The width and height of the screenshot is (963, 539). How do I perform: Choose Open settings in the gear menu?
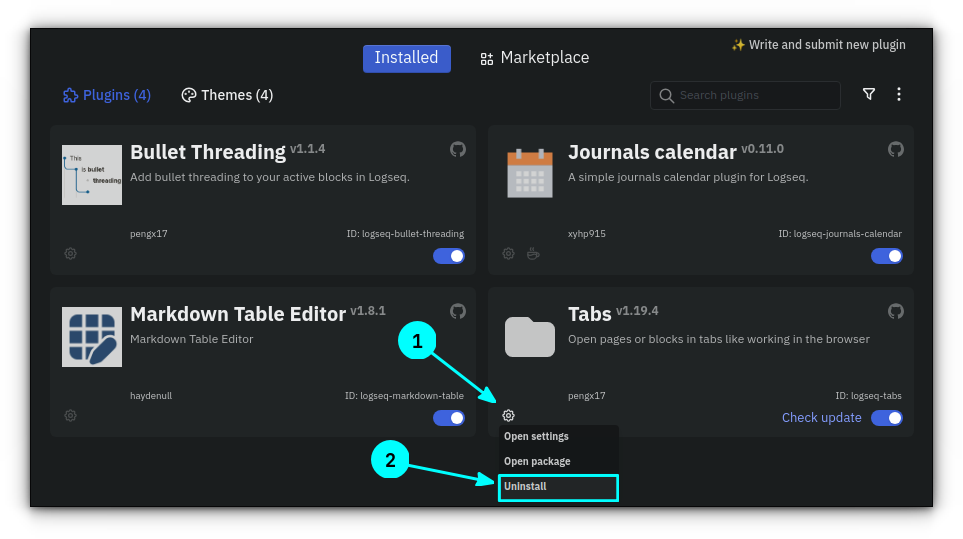click(x=537, y=437)
